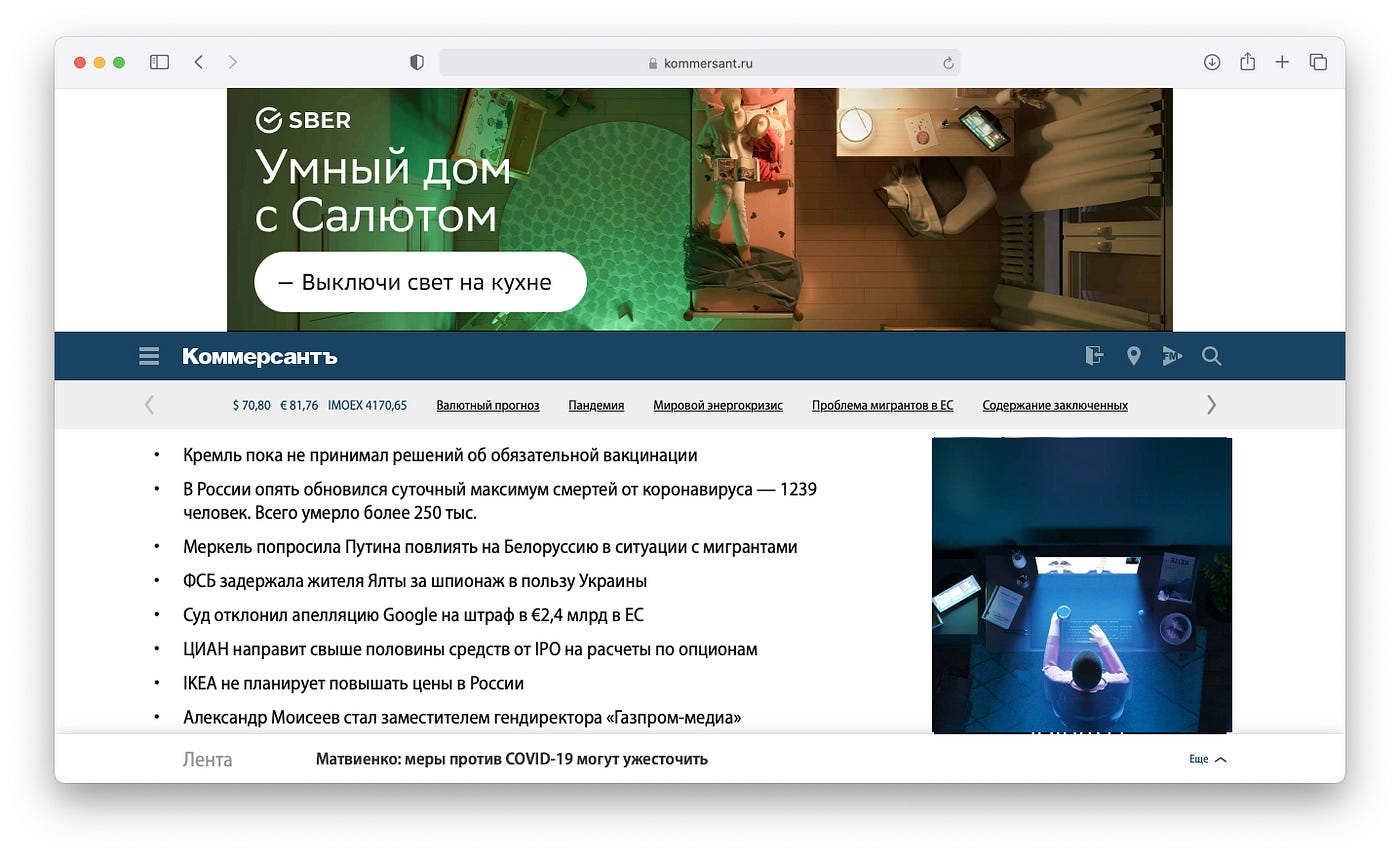The height and width of the screenshot is (867, 1400).
Task: Click the Выключи свет на кухне button
Action: coord(420,282)
